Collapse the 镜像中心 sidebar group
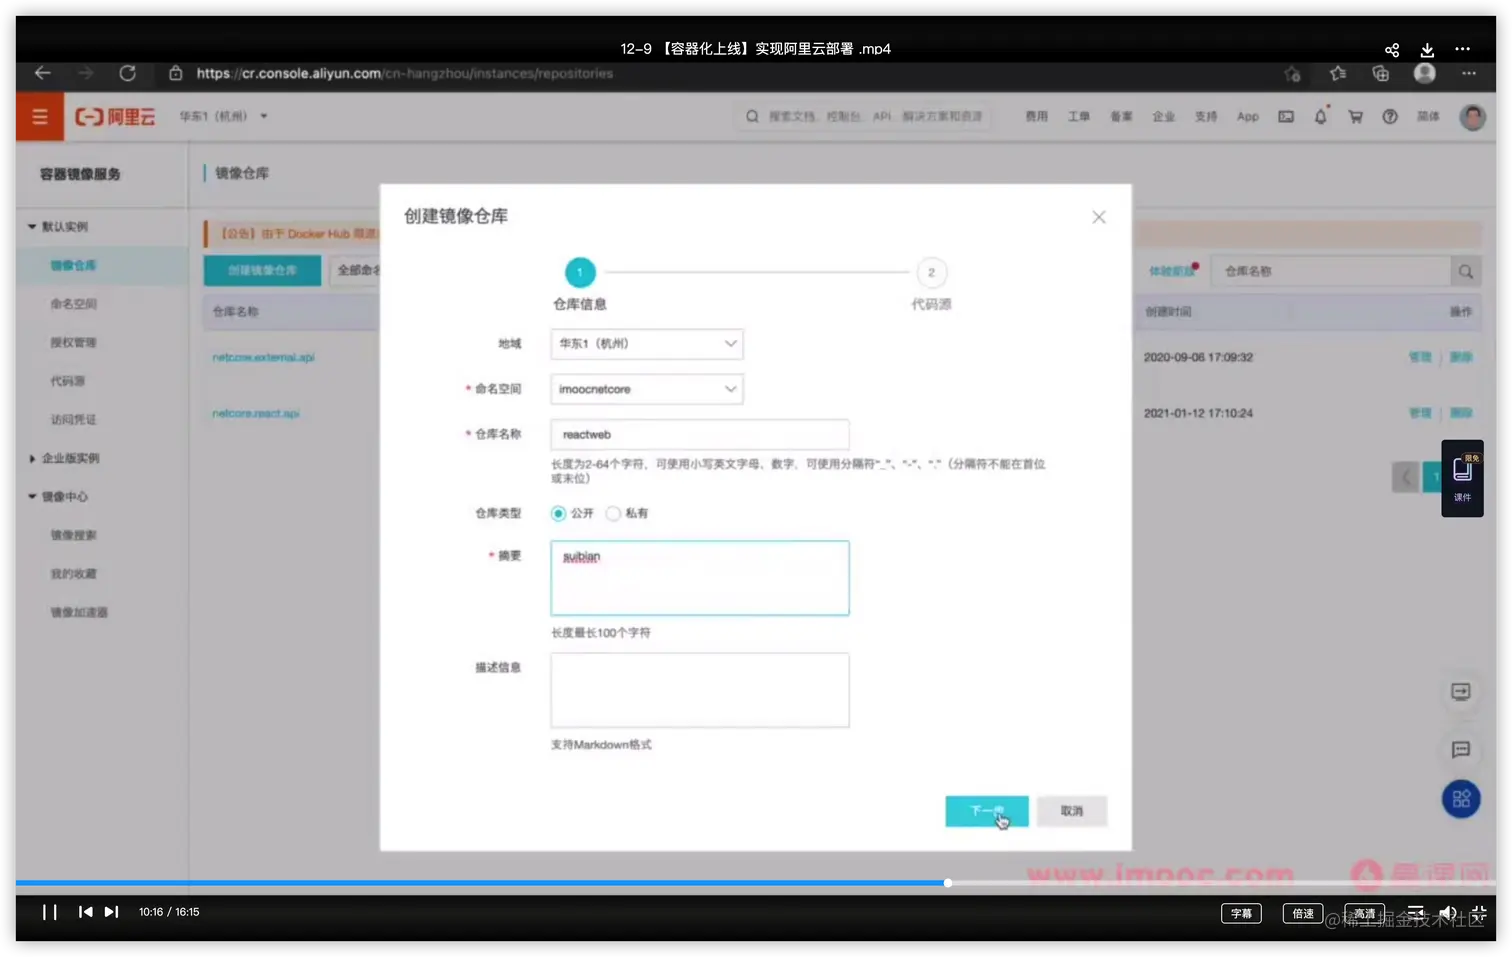Screen dimensions: 1512x957 pos(58,497)
